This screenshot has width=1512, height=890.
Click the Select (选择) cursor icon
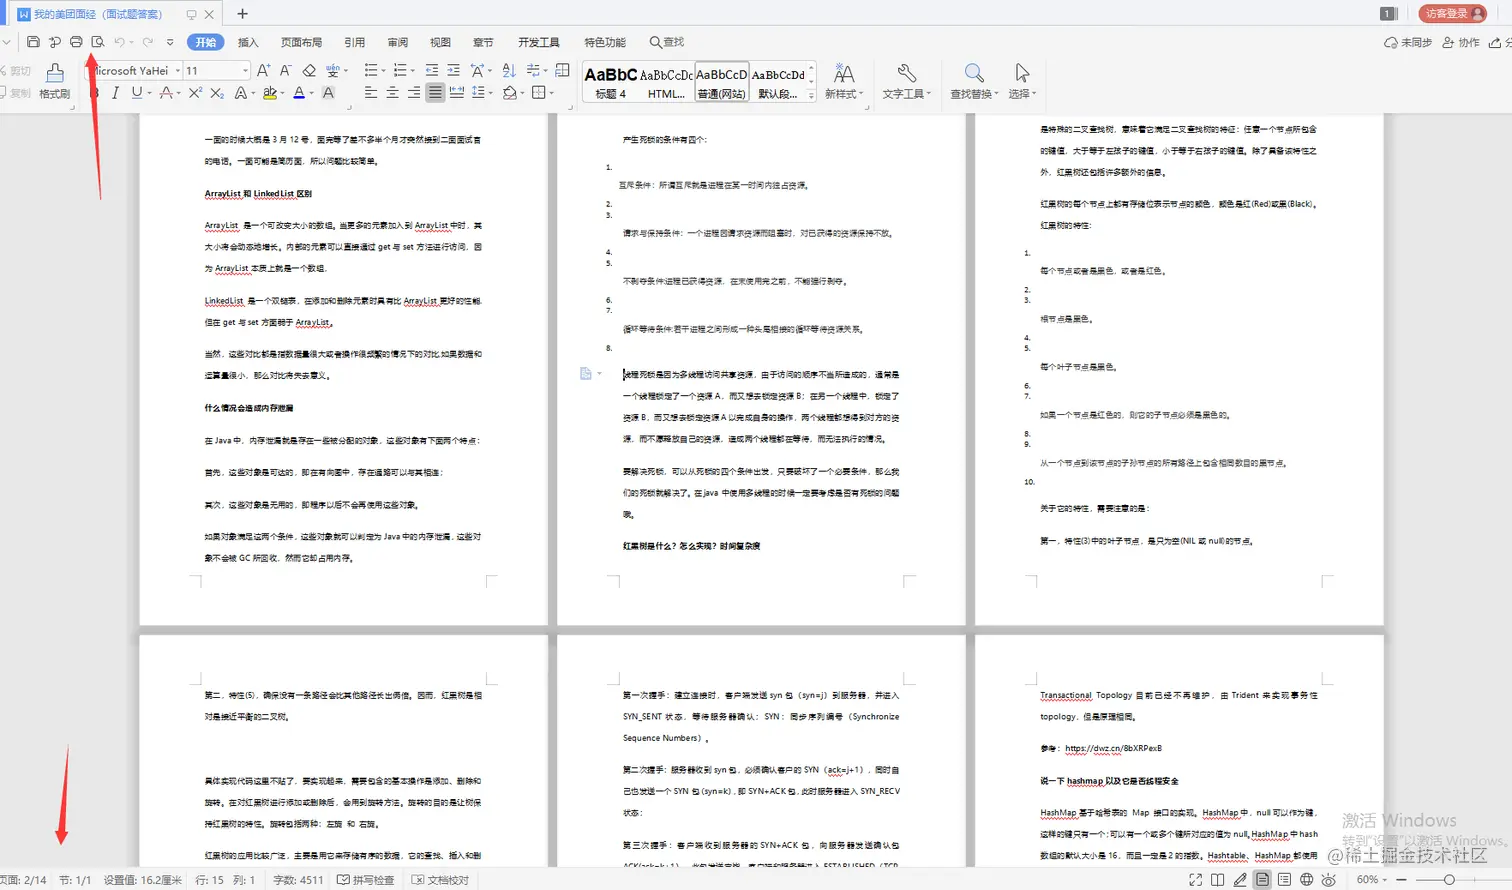pyautogui.click(x=1021, y=73)
